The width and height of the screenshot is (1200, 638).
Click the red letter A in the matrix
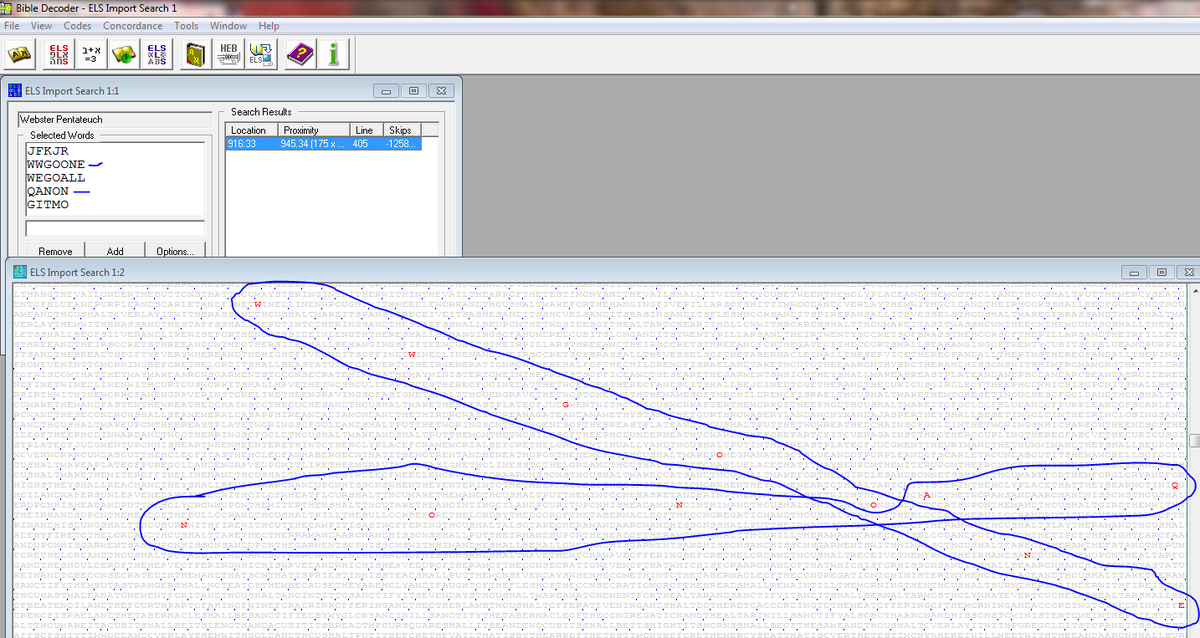tap(926, 496)
